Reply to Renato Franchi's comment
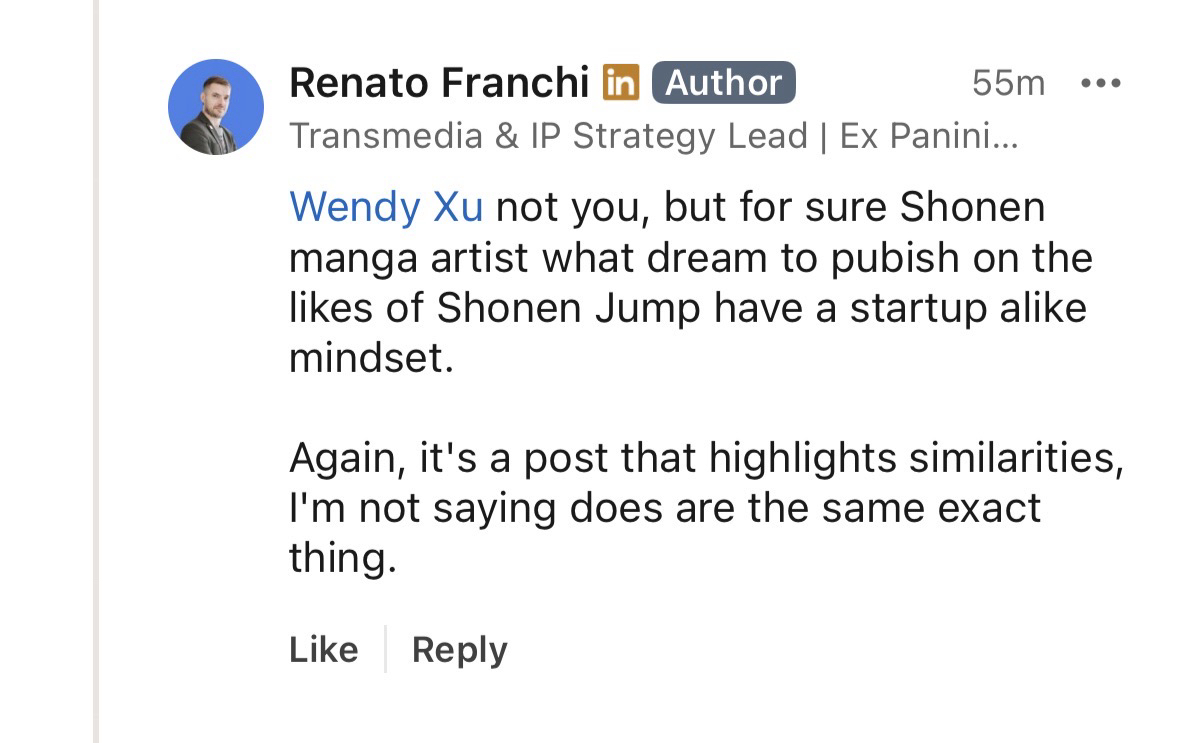The width and height of the screenshot is (1179, 743). pyautogui.click(x=459, y=650)
